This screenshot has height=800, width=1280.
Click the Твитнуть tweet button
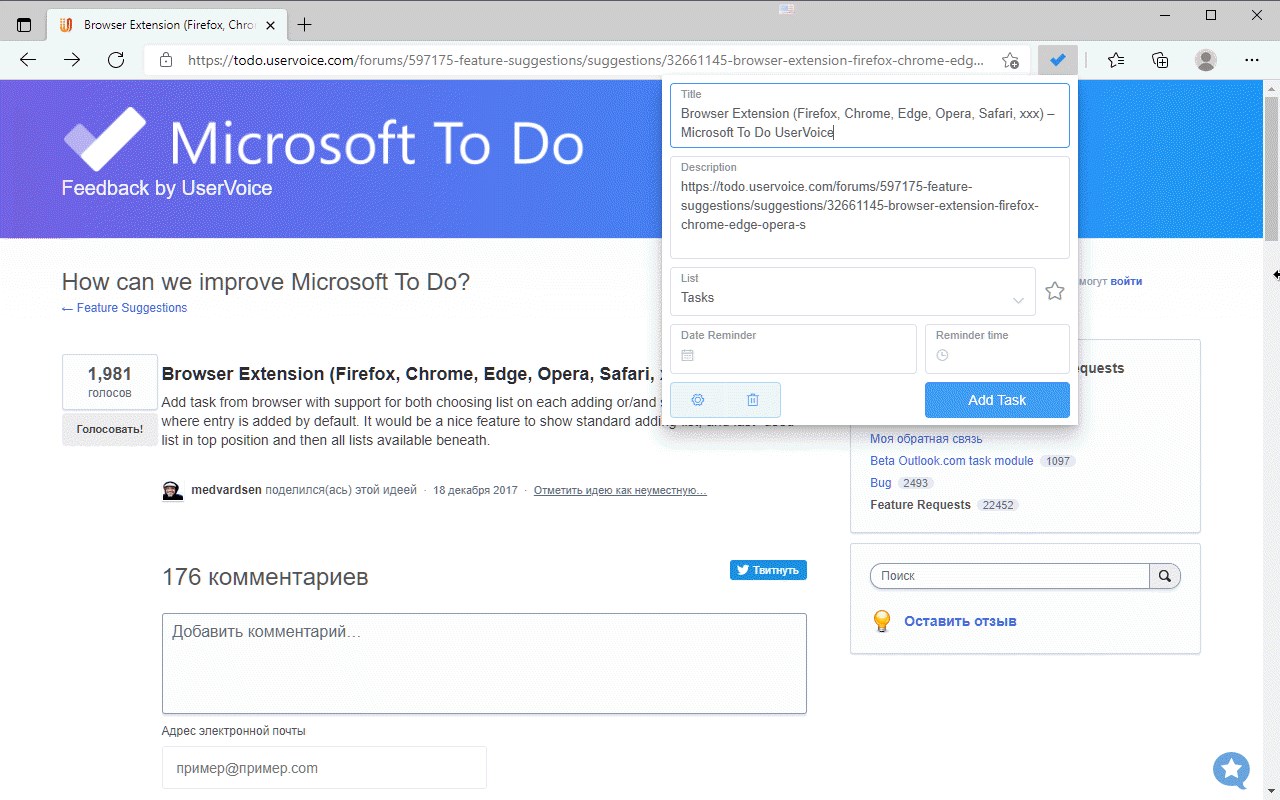(x=768, y=570)
